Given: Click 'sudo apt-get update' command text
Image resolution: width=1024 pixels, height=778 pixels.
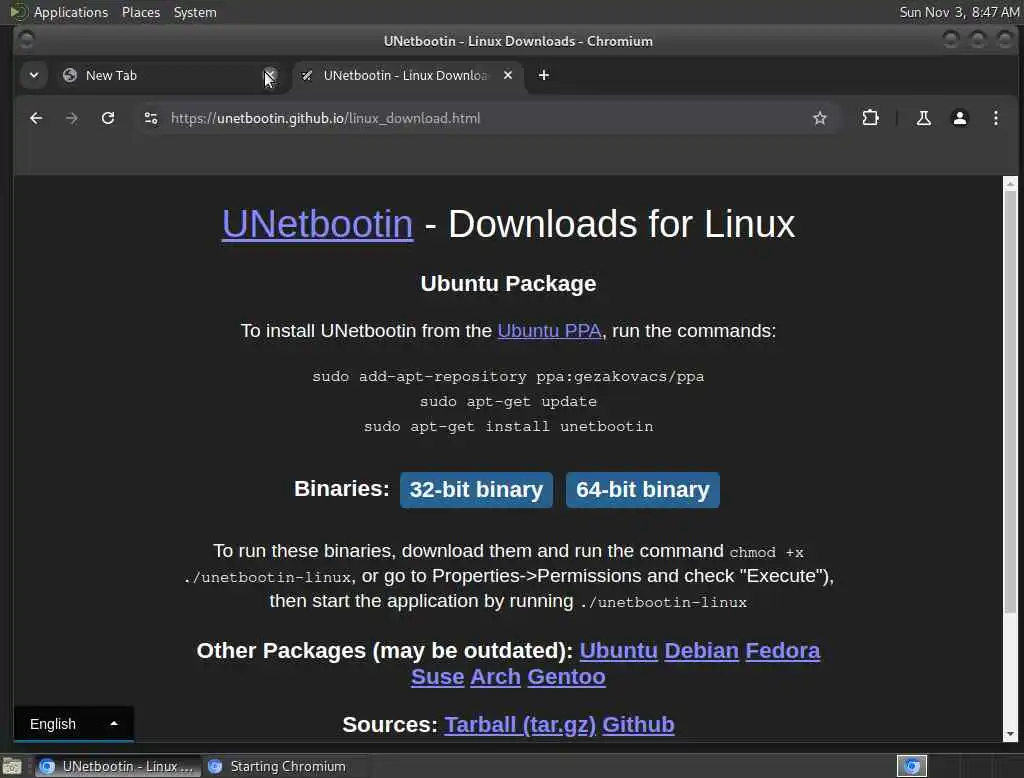Looking at the screenshot, I should [508, 401].
